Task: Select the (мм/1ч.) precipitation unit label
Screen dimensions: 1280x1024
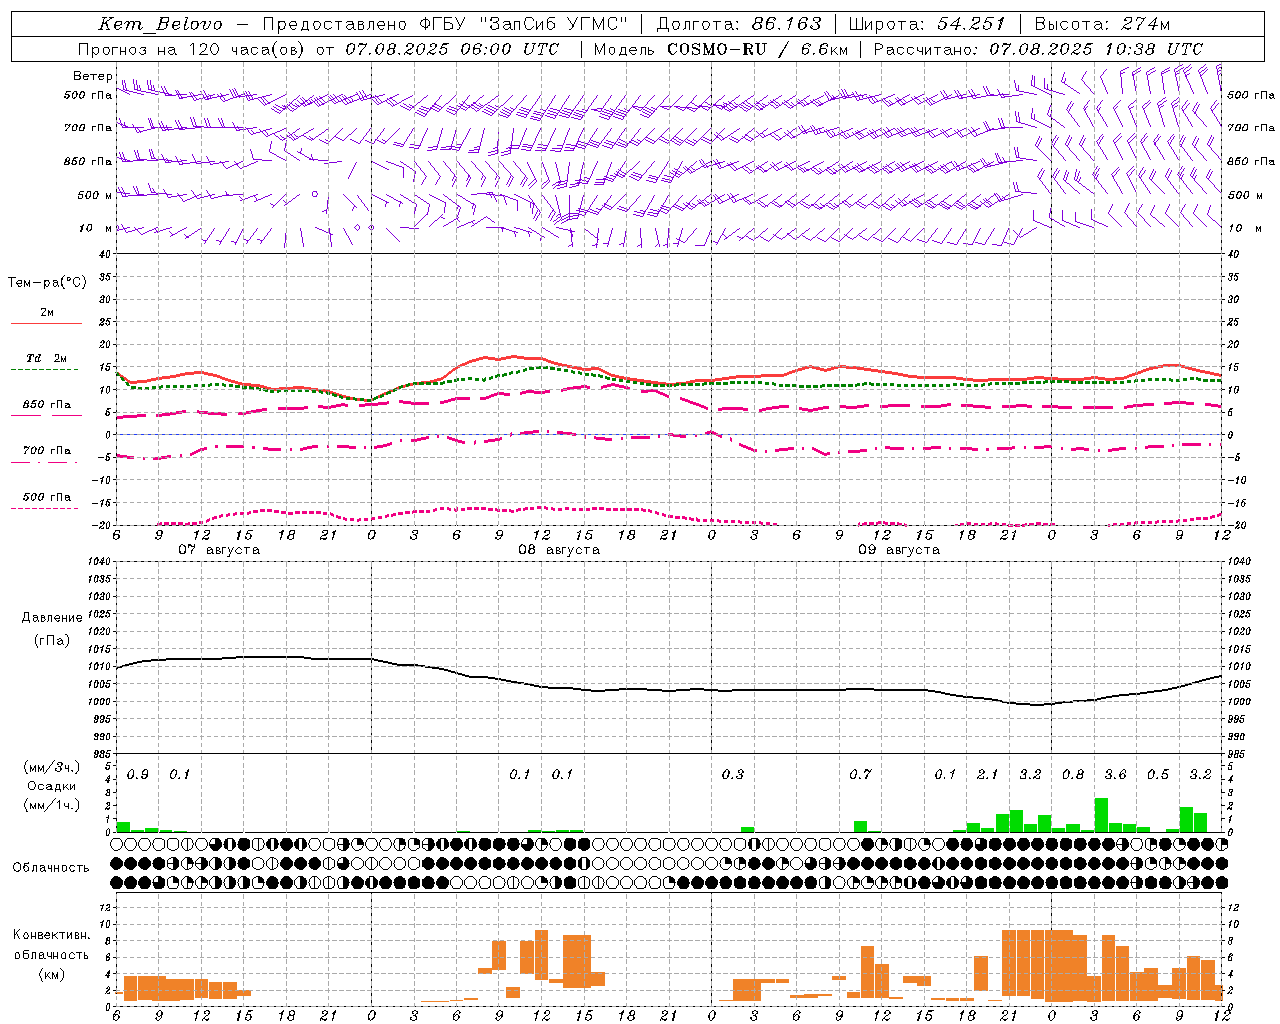Action: 51,805
